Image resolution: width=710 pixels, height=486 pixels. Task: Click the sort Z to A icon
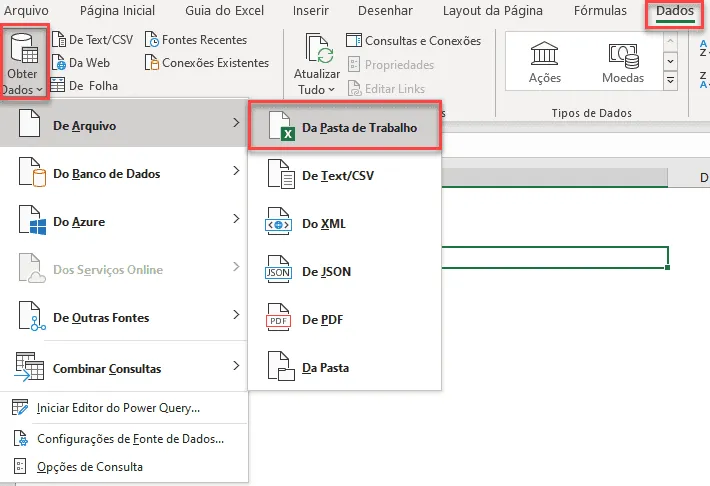point(703,80)
